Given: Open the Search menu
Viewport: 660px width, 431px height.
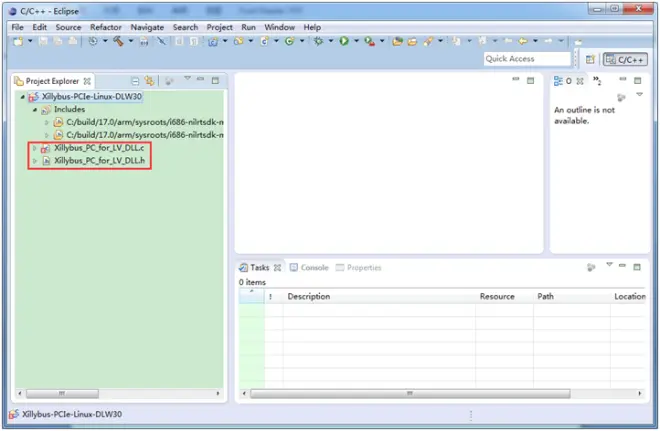Looking at the screenshot, I should [185, 27].
